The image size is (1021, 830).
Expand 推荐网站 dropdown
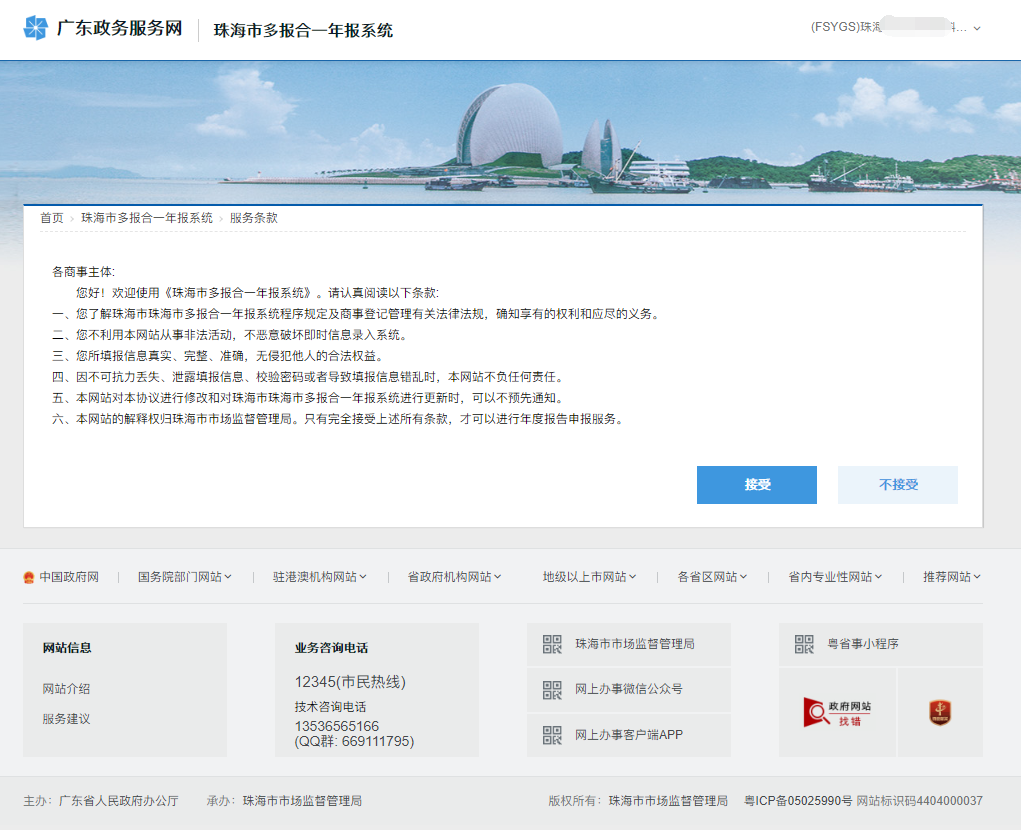951,577
